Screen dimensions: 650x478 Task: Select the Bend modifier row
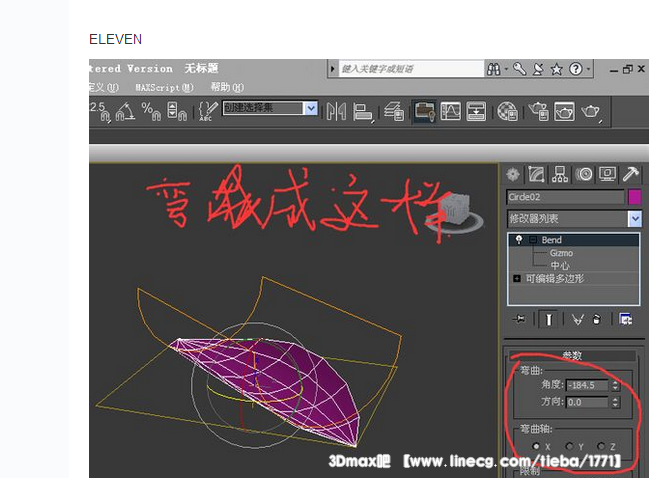click(574, 240)
